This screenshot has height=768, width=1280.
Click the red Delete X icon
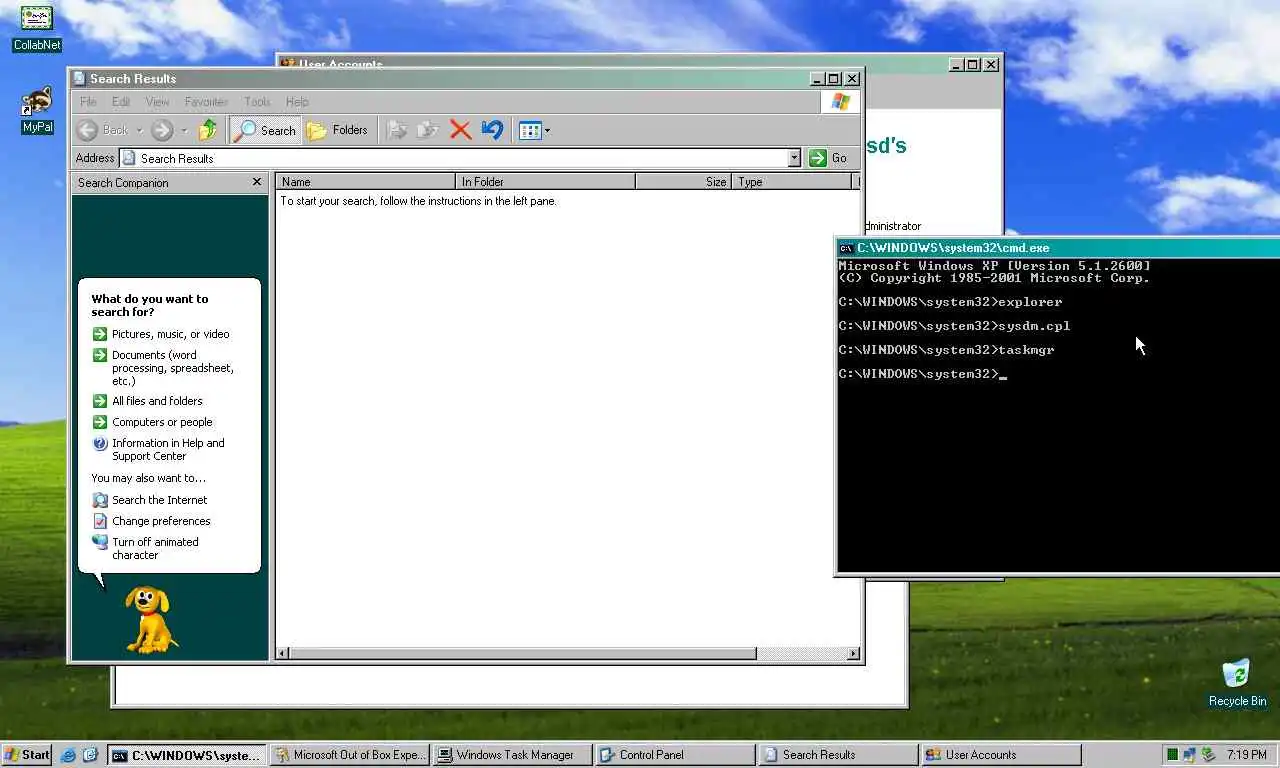tap(460, 130)
